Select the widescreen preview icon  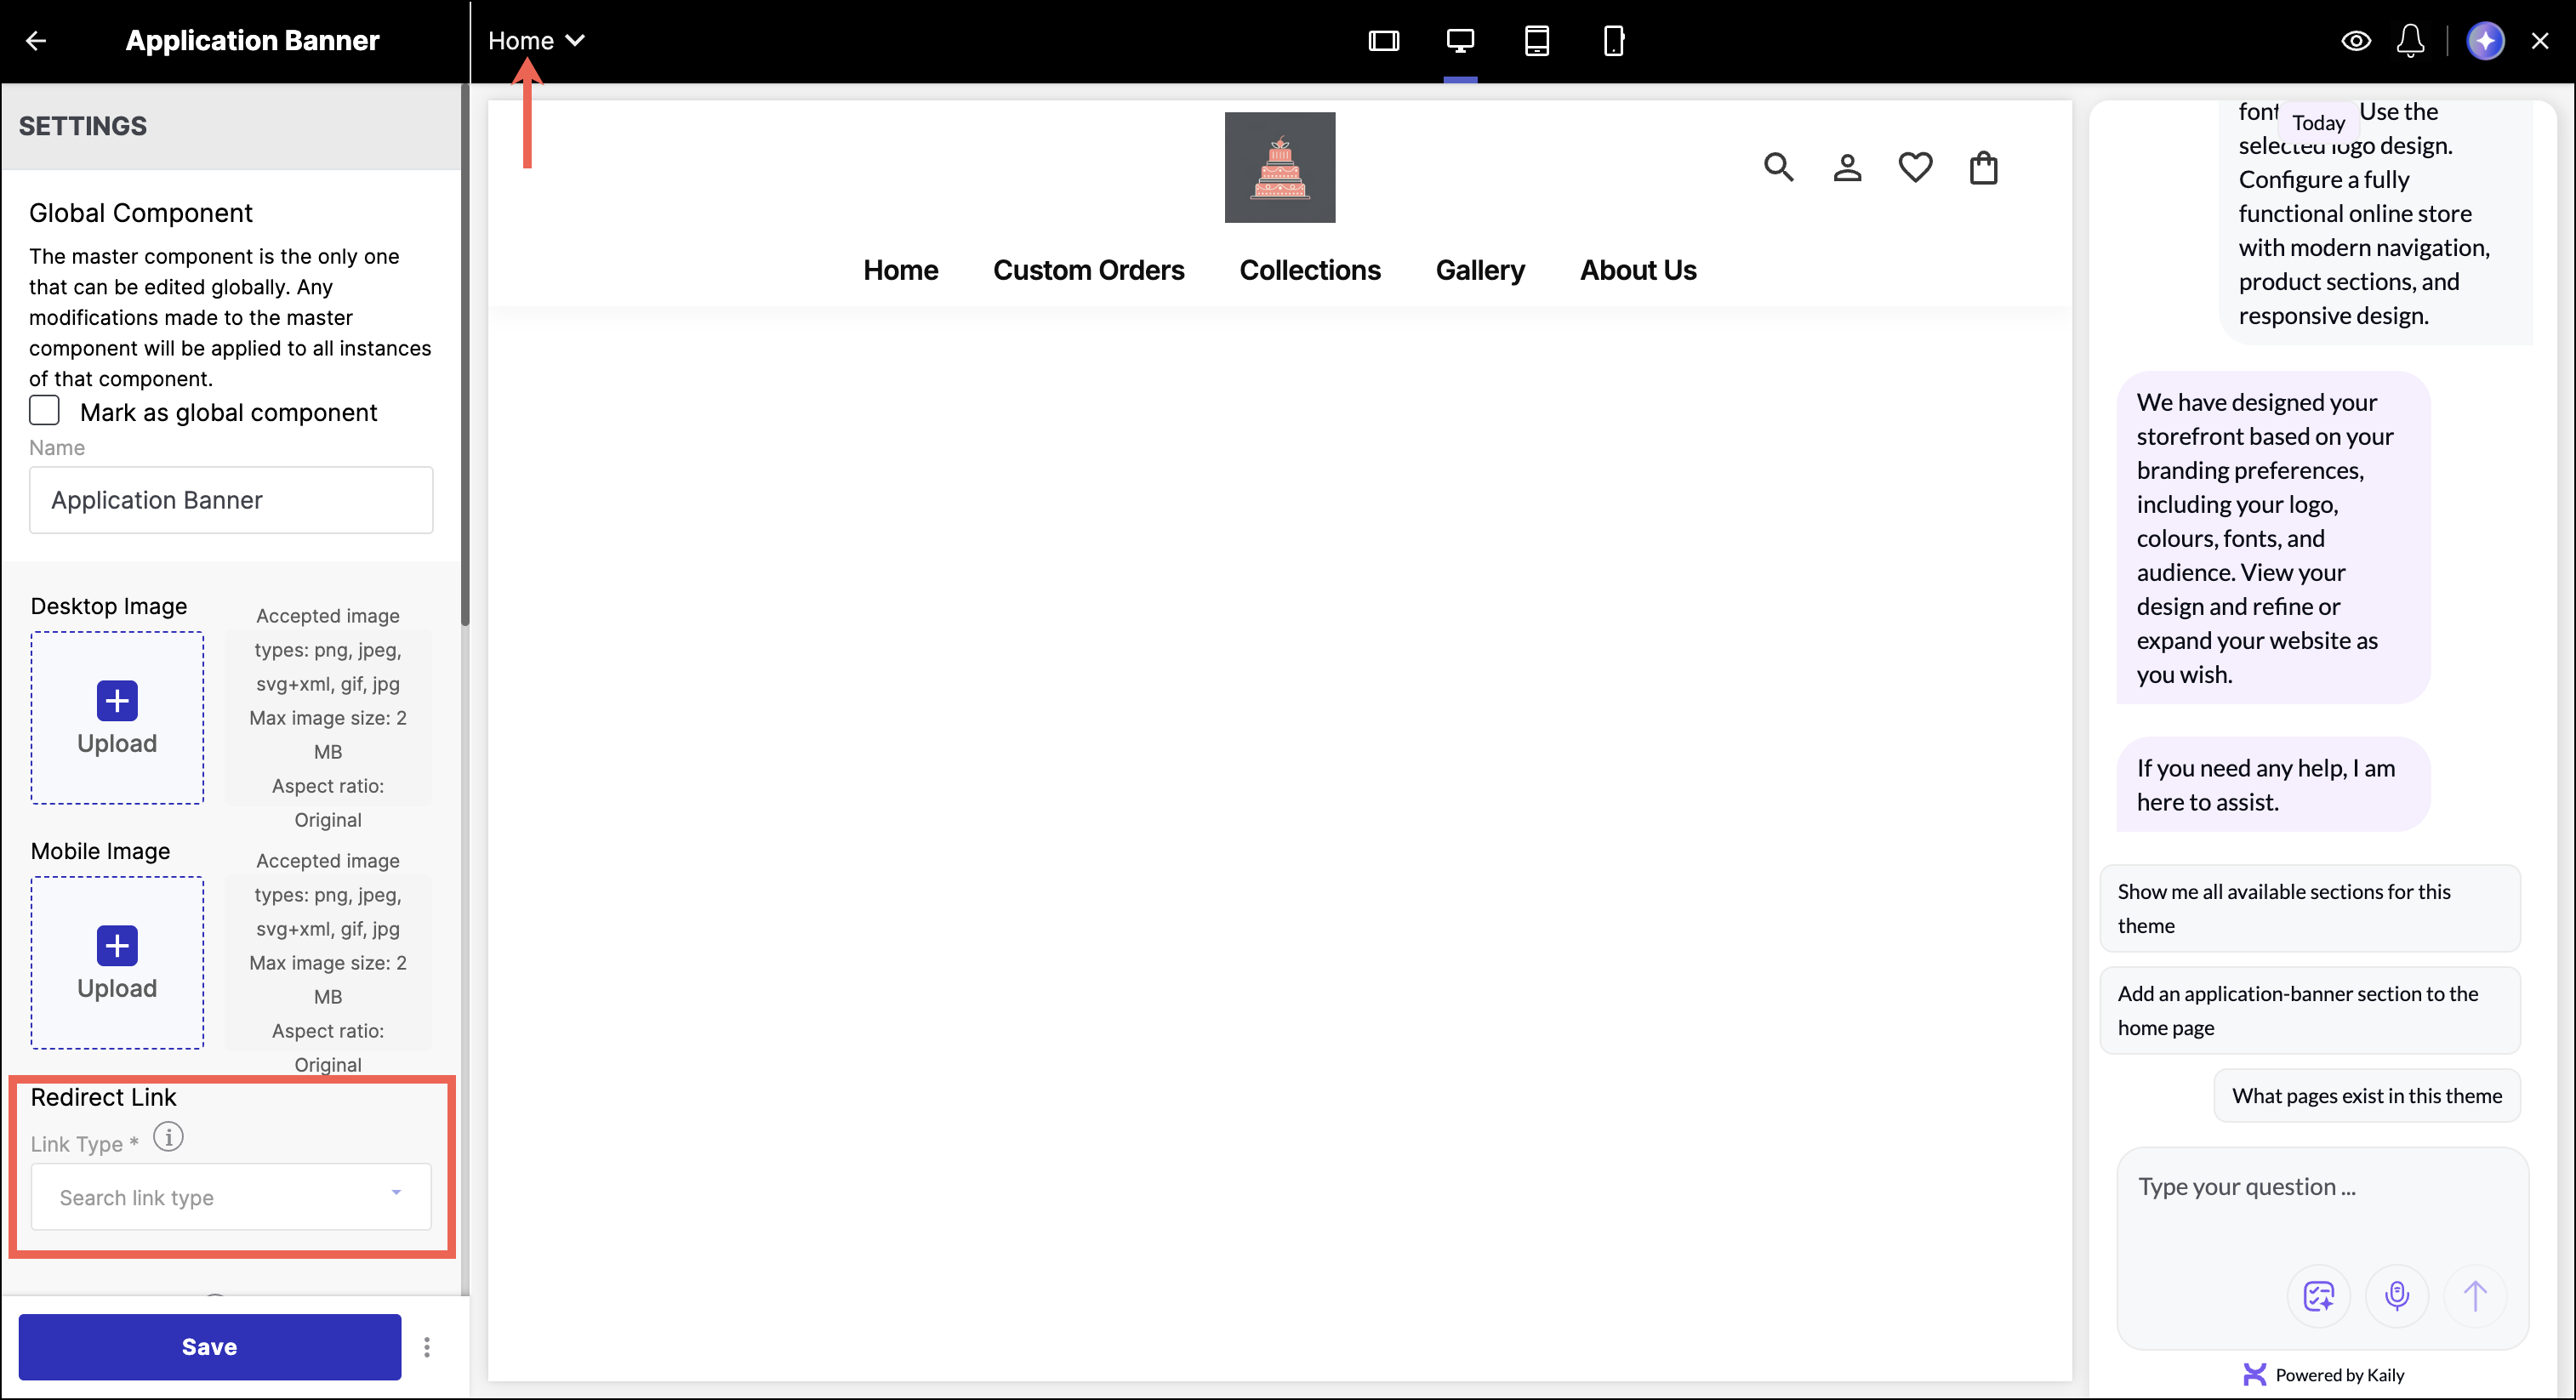(1383, 41)
